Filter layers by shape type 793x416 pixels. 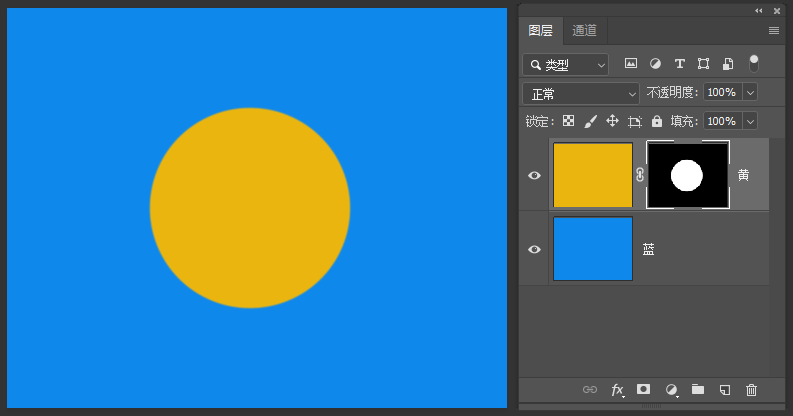point(703,63)
